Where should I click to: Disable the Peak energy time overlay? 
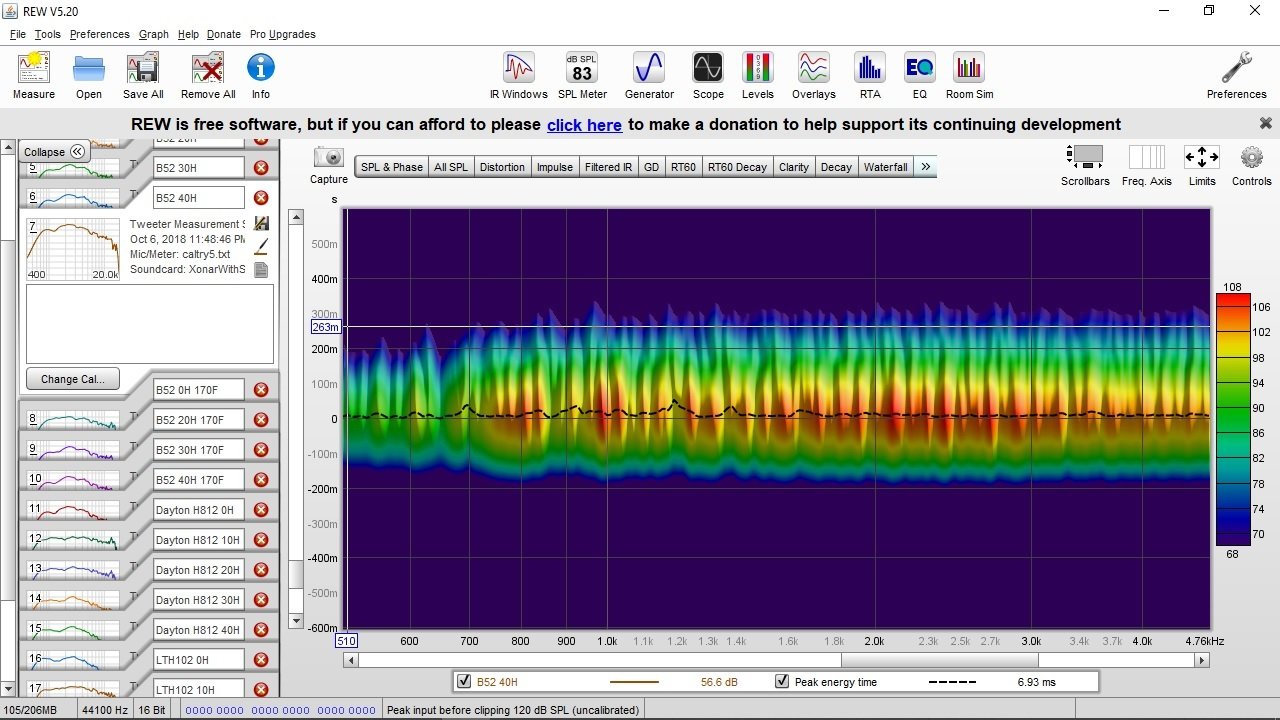tap(782, 681)
